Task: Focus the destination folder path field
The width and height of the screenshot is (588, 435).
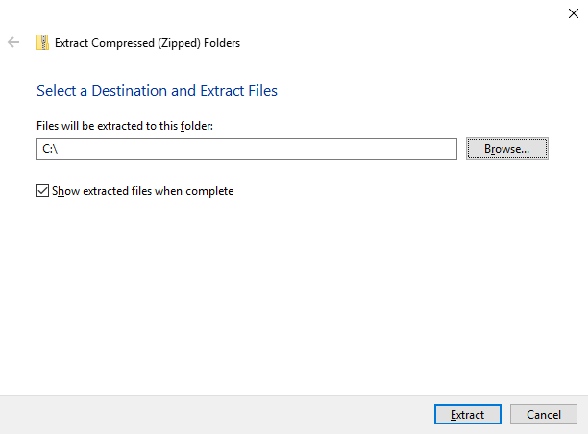Action: (246, 149)
